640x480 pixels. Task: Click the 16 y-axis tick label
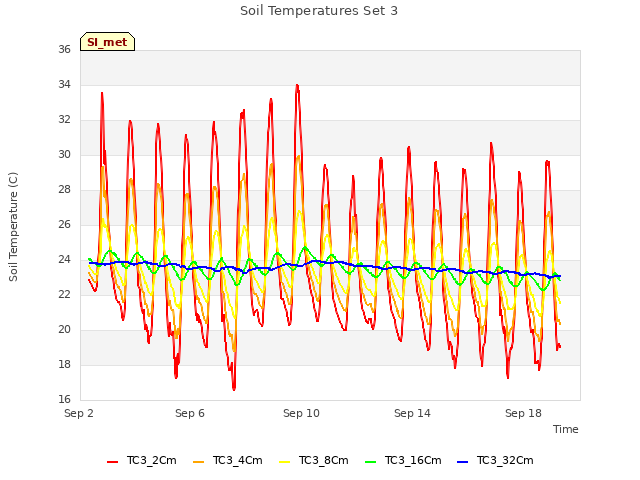coord(64,399)
